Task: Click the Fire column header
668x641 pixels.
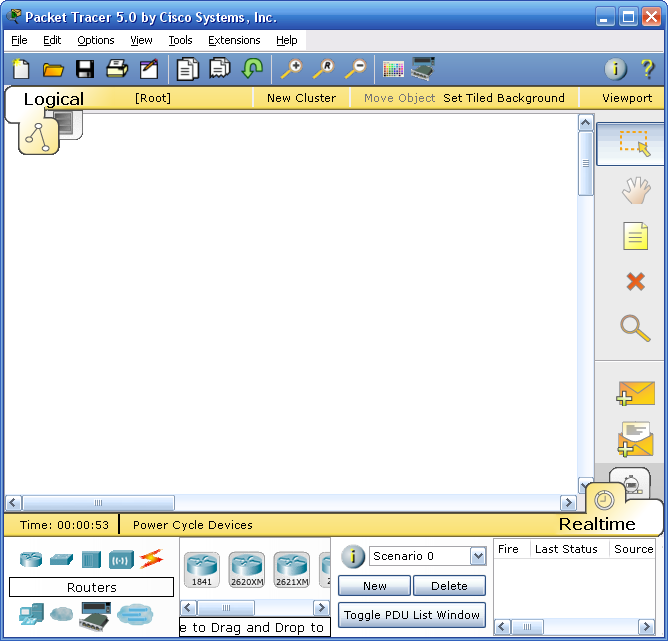Action: pos(508,549)
